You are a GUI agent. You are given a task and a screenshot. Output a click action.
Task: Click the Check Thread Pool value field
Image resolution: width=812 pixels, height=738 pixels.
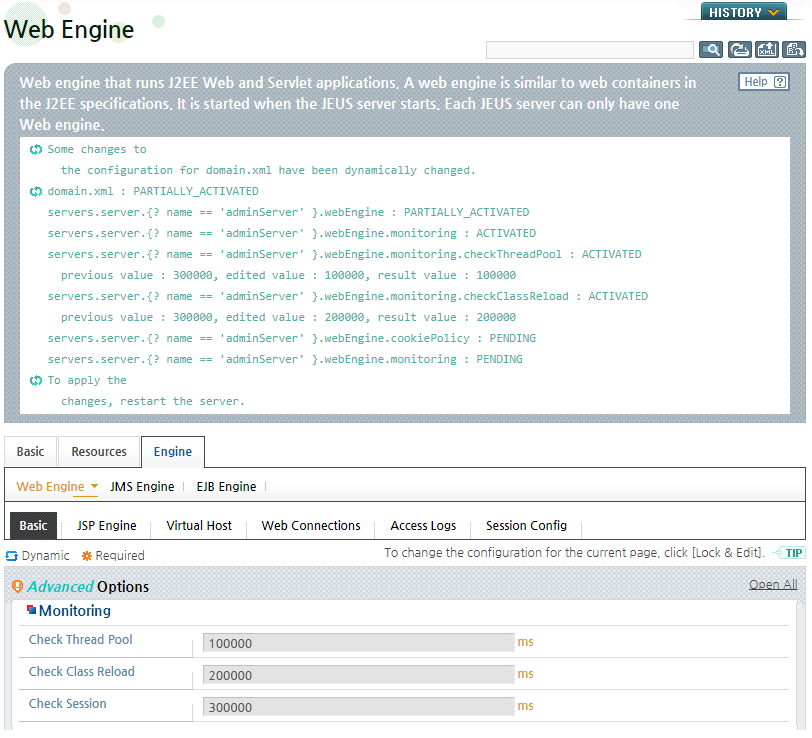[x=358, y=643]
